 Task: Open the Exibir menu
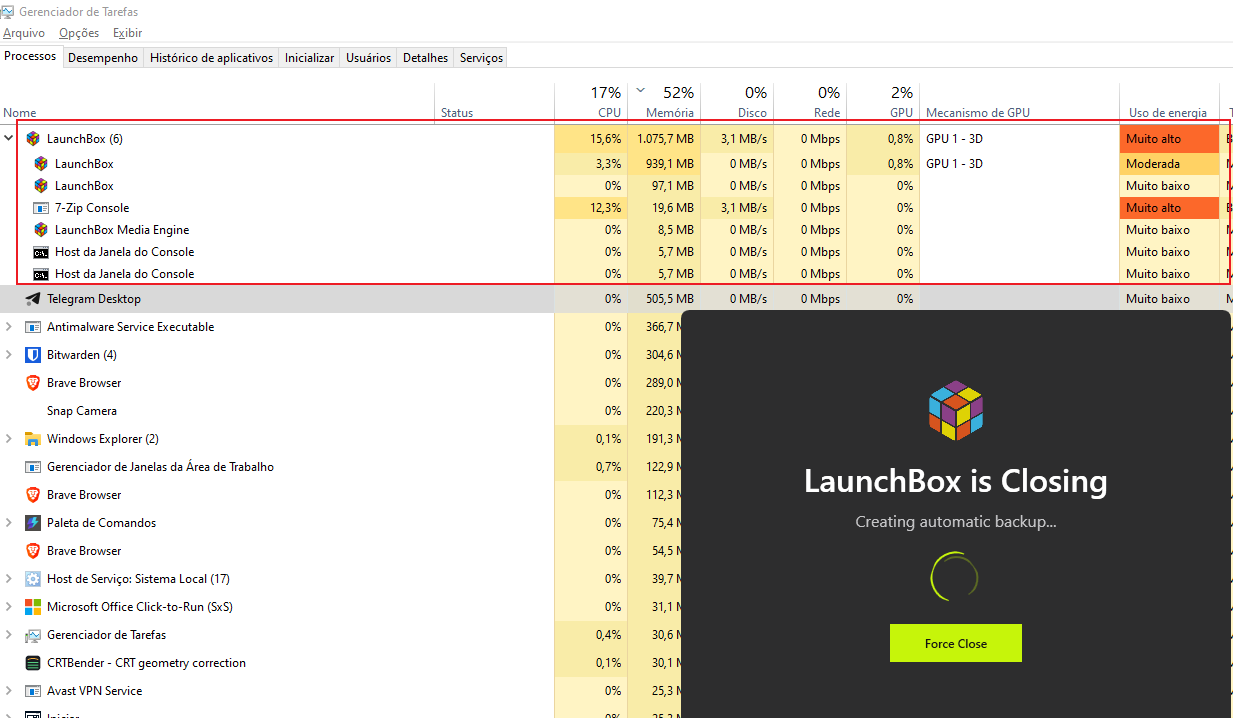(127, 33)
